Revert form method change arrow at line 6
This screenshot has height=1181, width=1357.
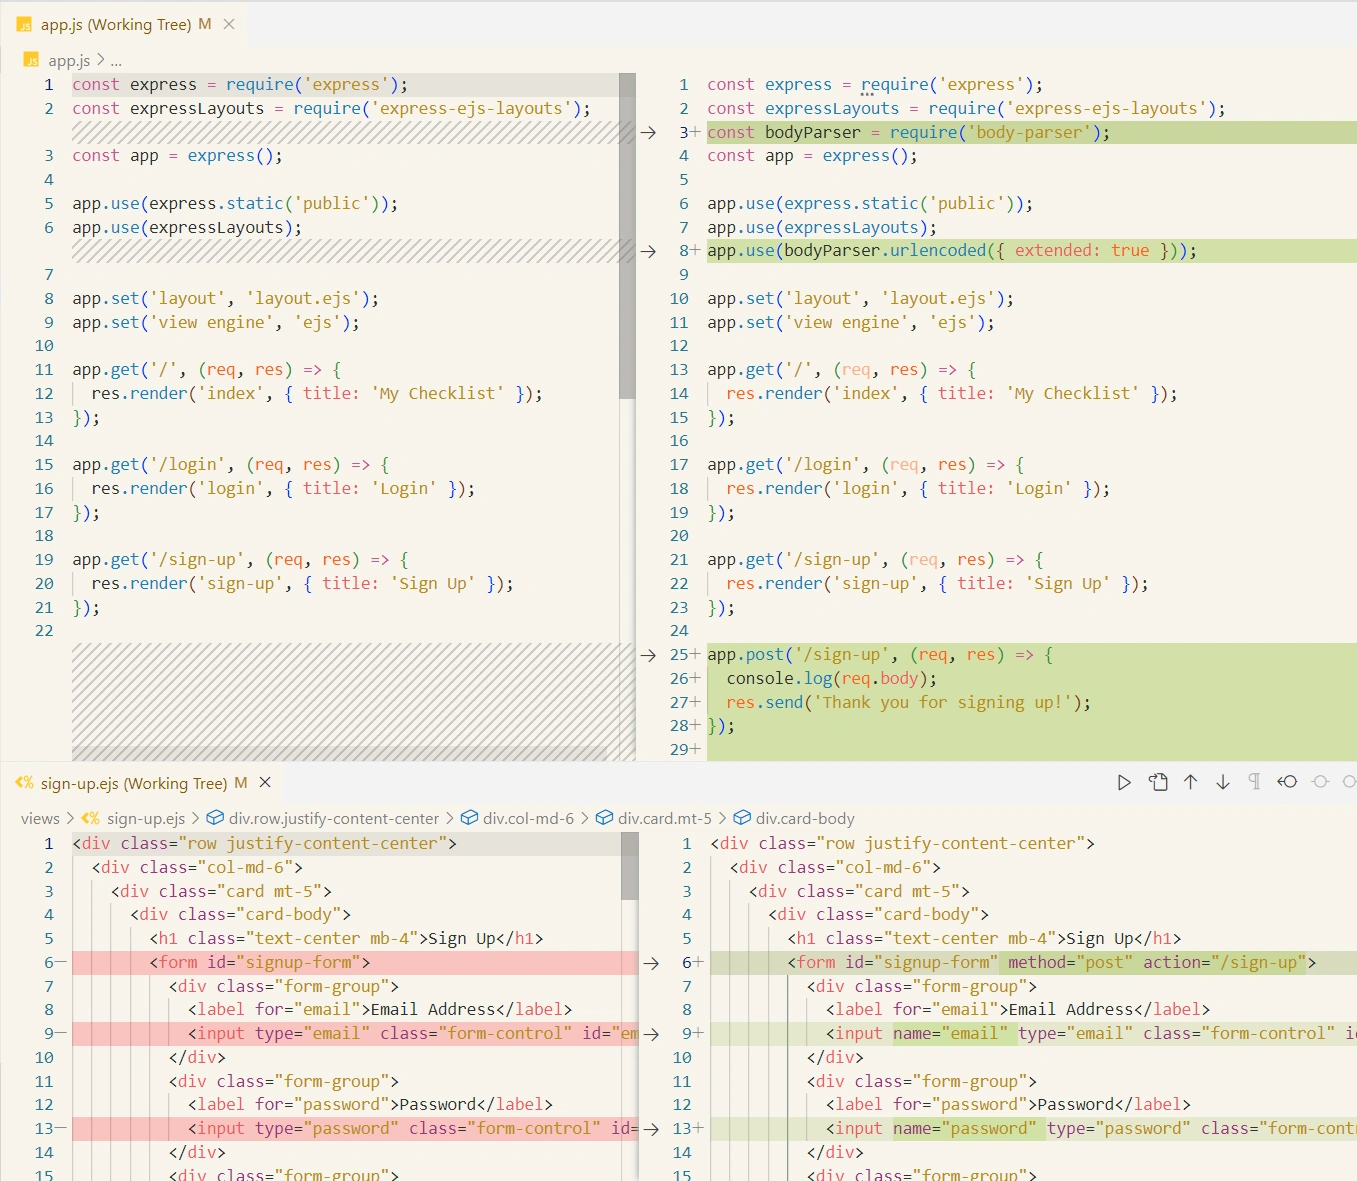pyautogui.click(x=651, y=963)
